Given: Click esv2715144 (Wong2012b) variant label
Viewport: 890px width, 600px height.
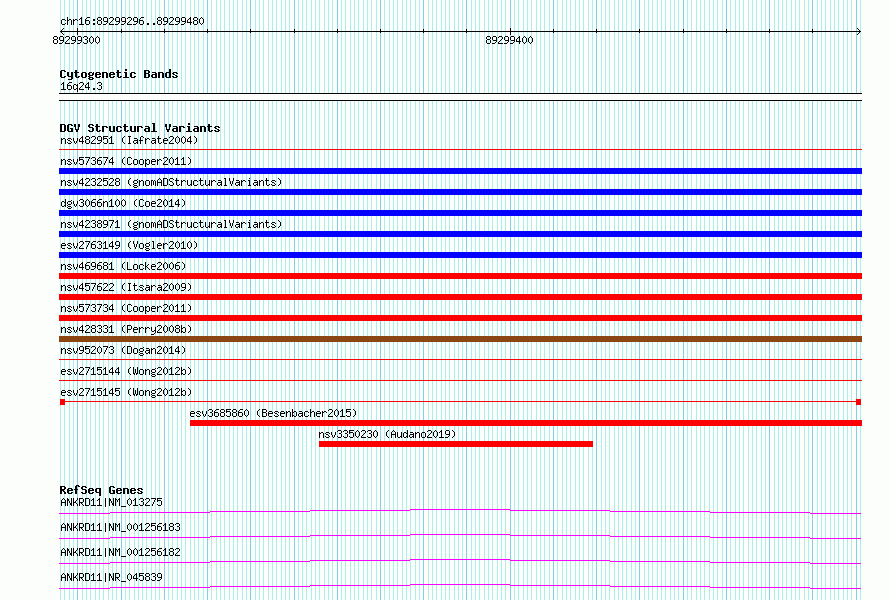Looking at the screenshot, I should tap(126, 371).
